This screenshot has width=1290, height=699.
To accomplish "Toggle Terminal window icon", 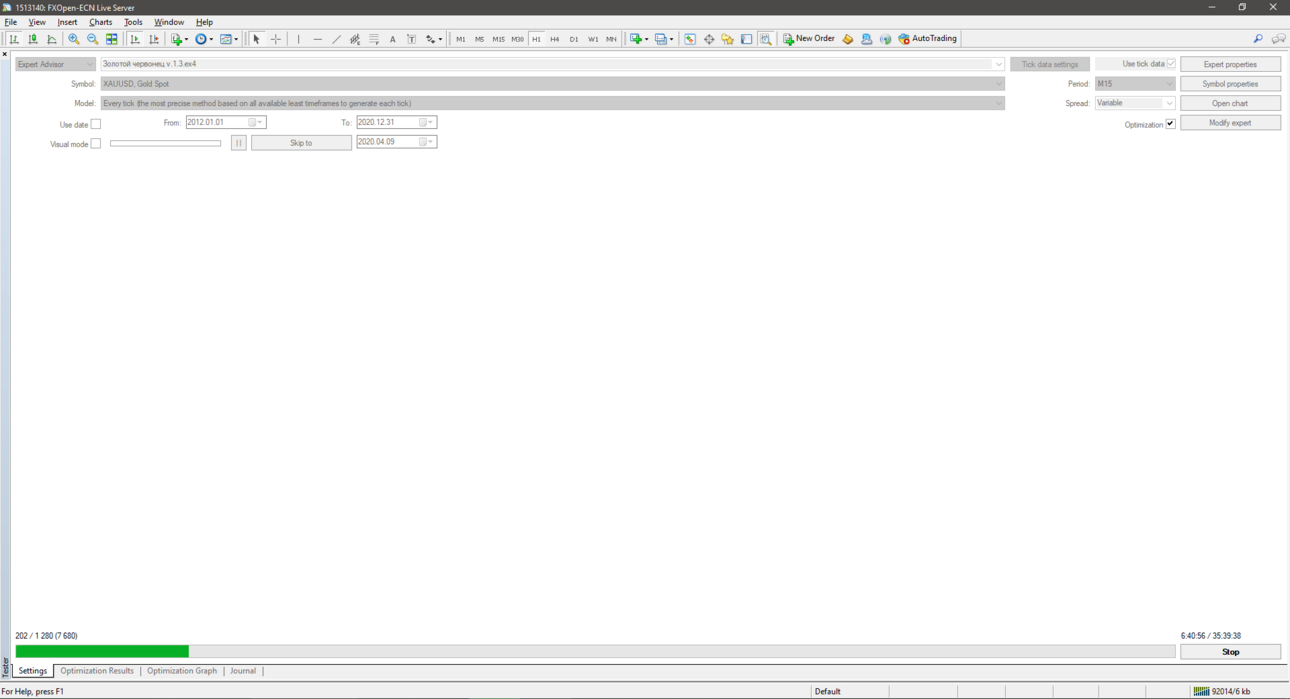I will click(747, 39).
